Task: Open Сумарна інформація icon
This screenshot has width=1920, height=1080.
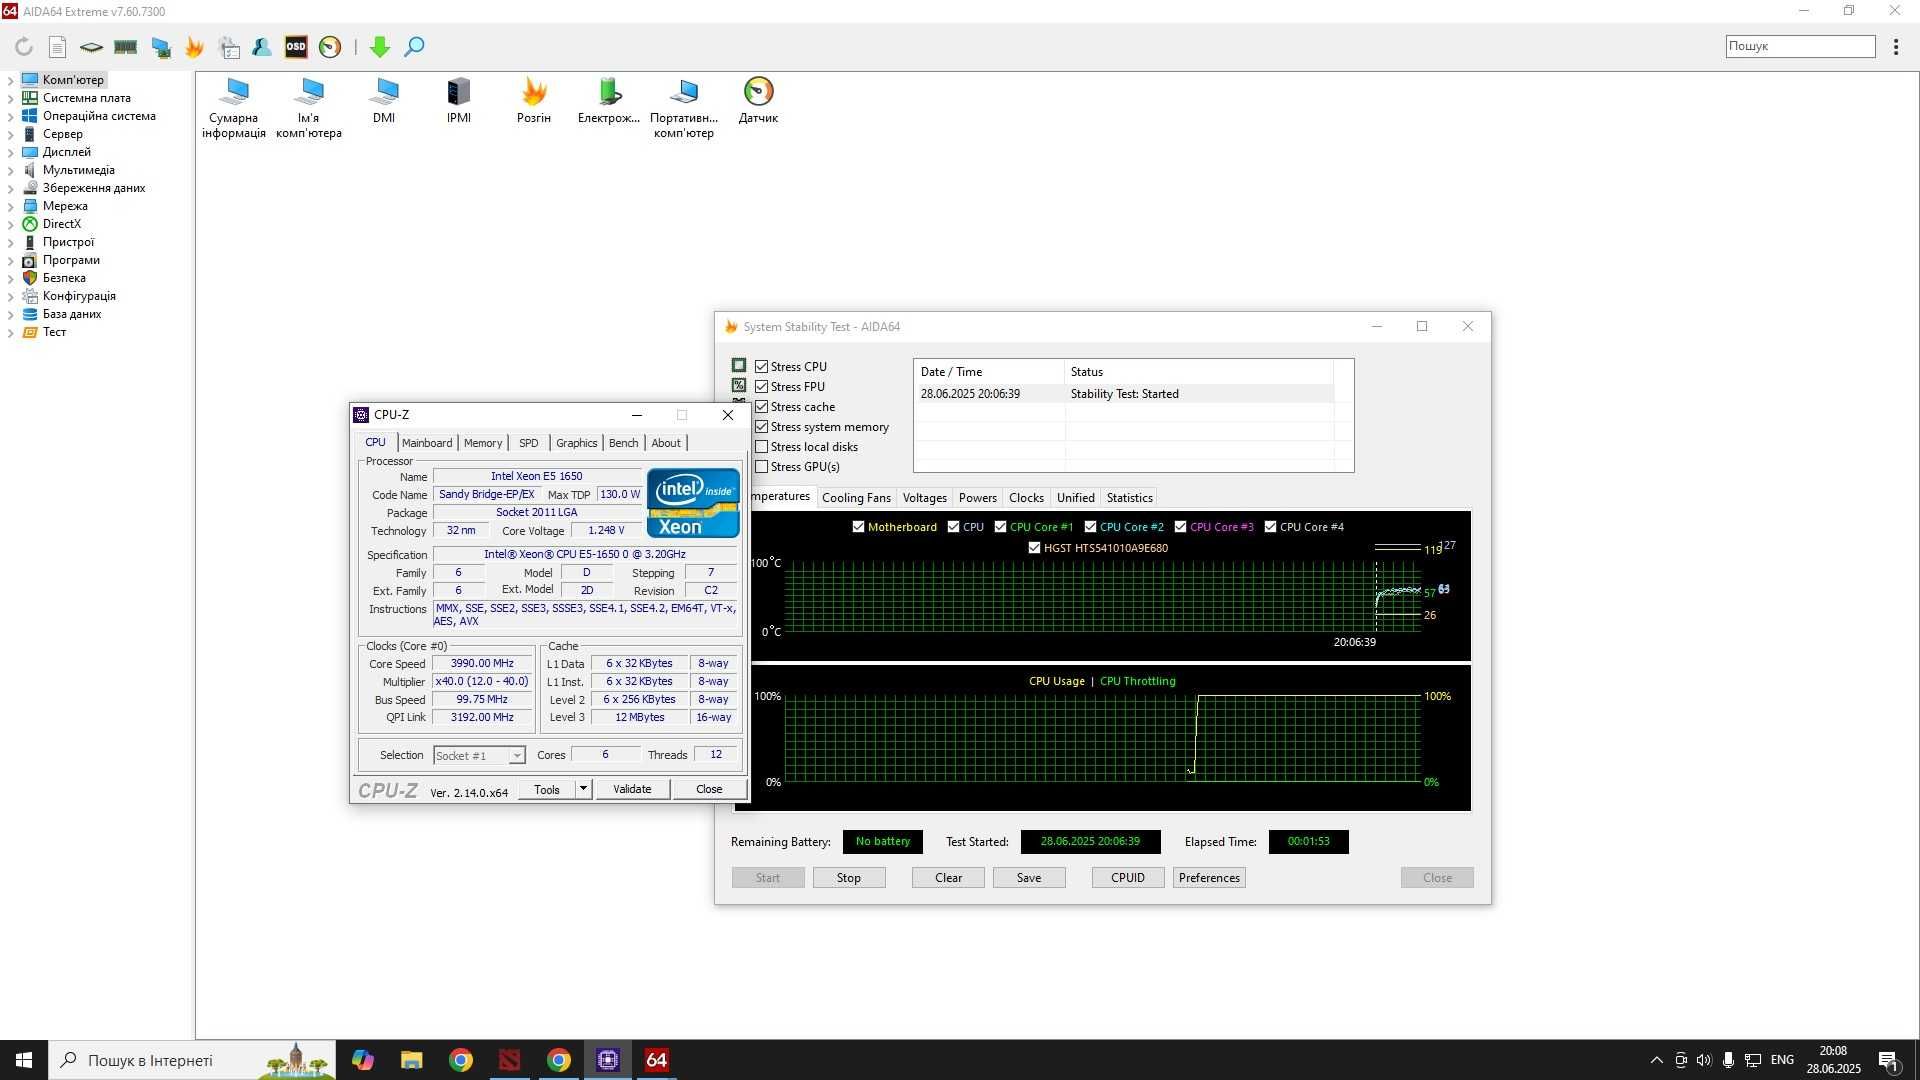Action: (x=234, y=108)
